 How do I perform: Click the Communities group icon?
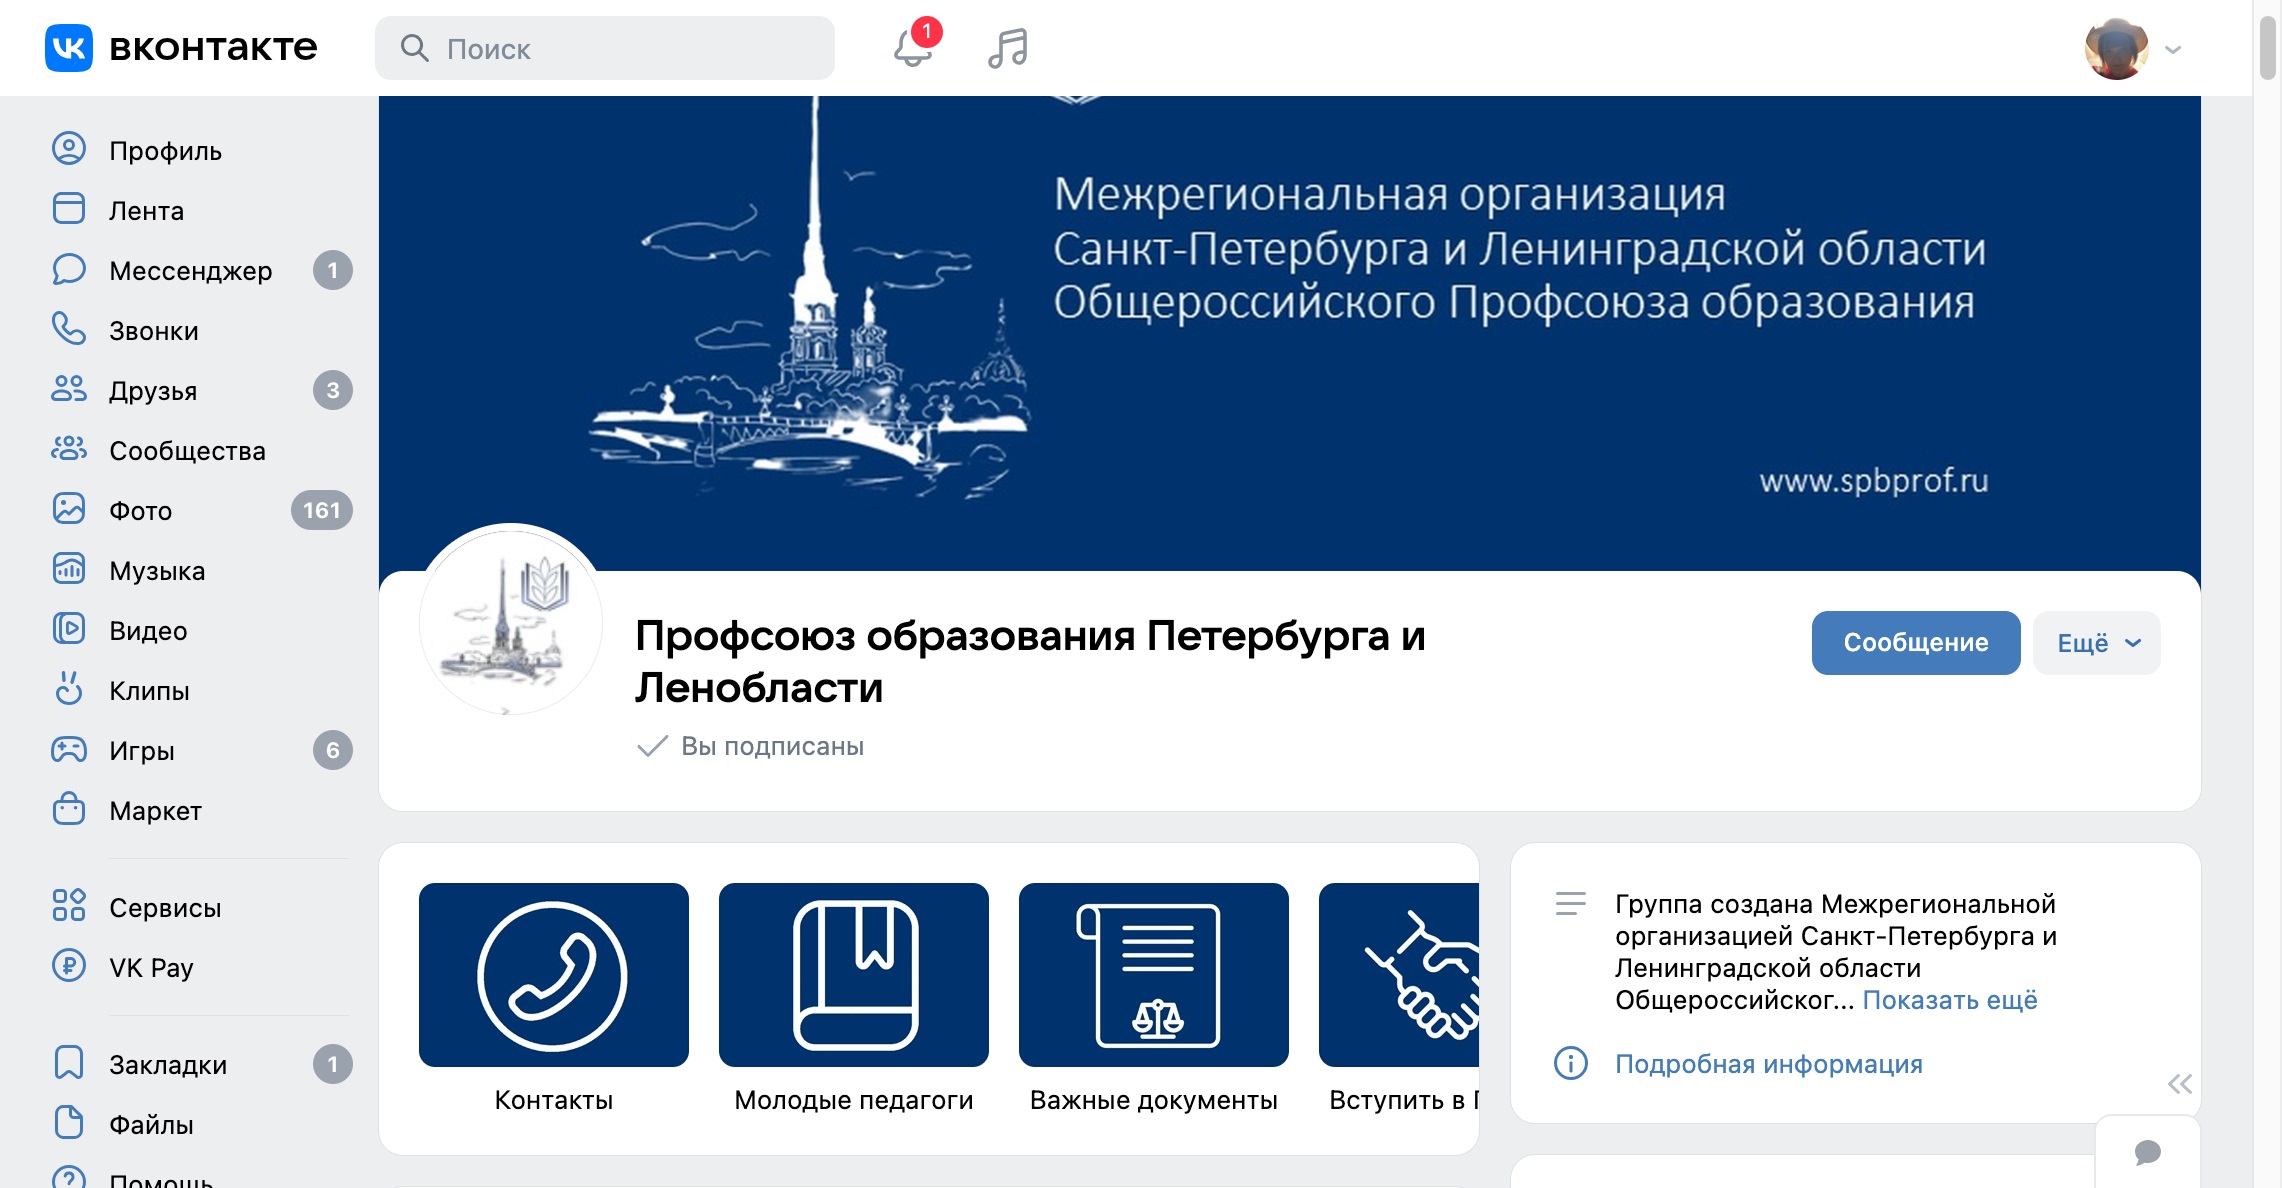69,449
